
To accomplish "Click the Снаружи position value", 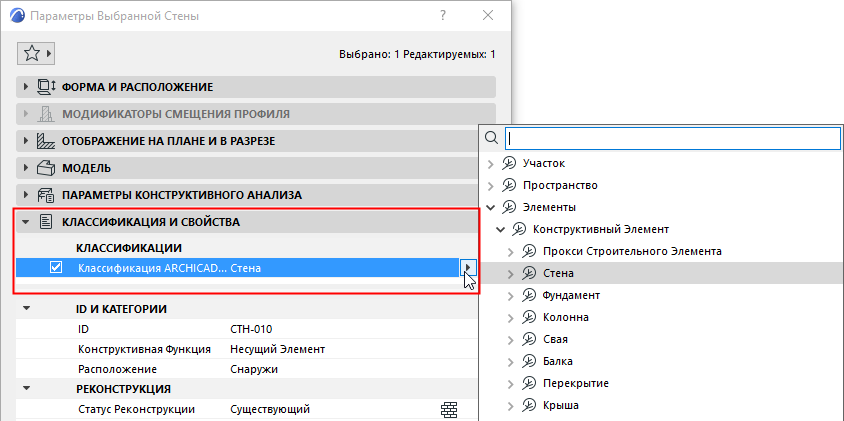I will (x=254, y=369).
